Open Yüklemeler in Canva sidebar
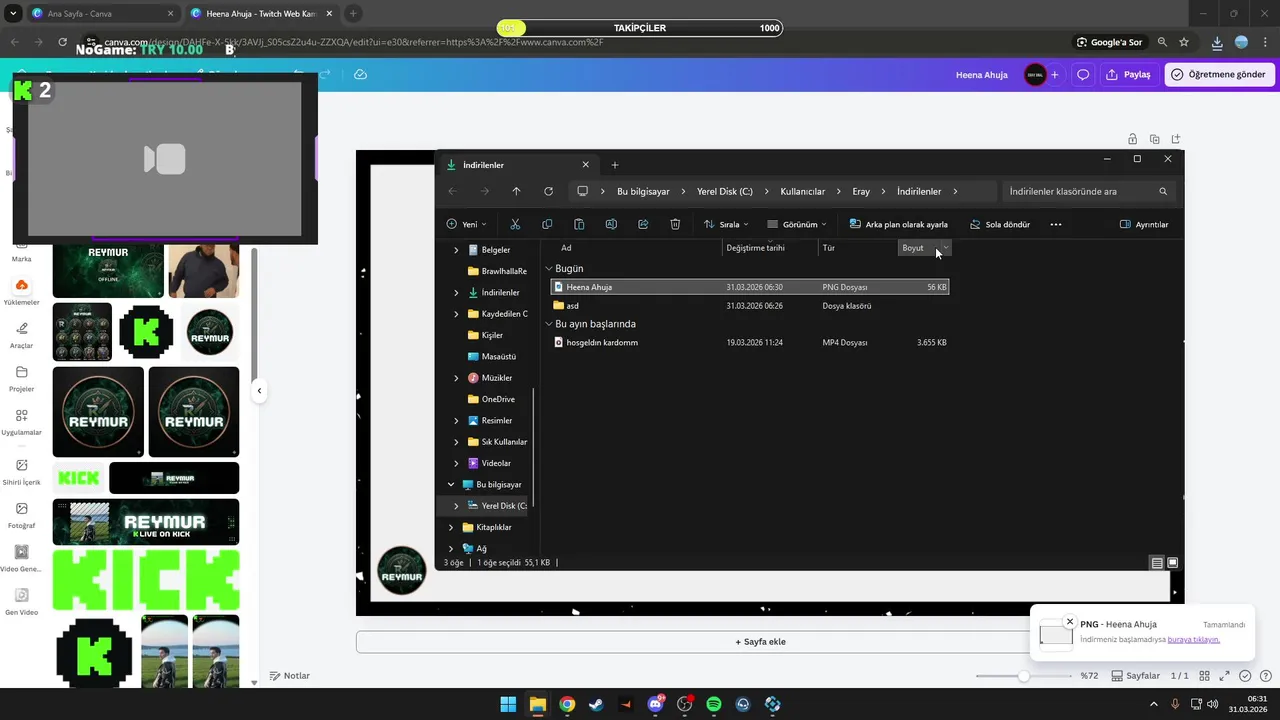Viewport: 1280px width, 720px height. [21, 291]
